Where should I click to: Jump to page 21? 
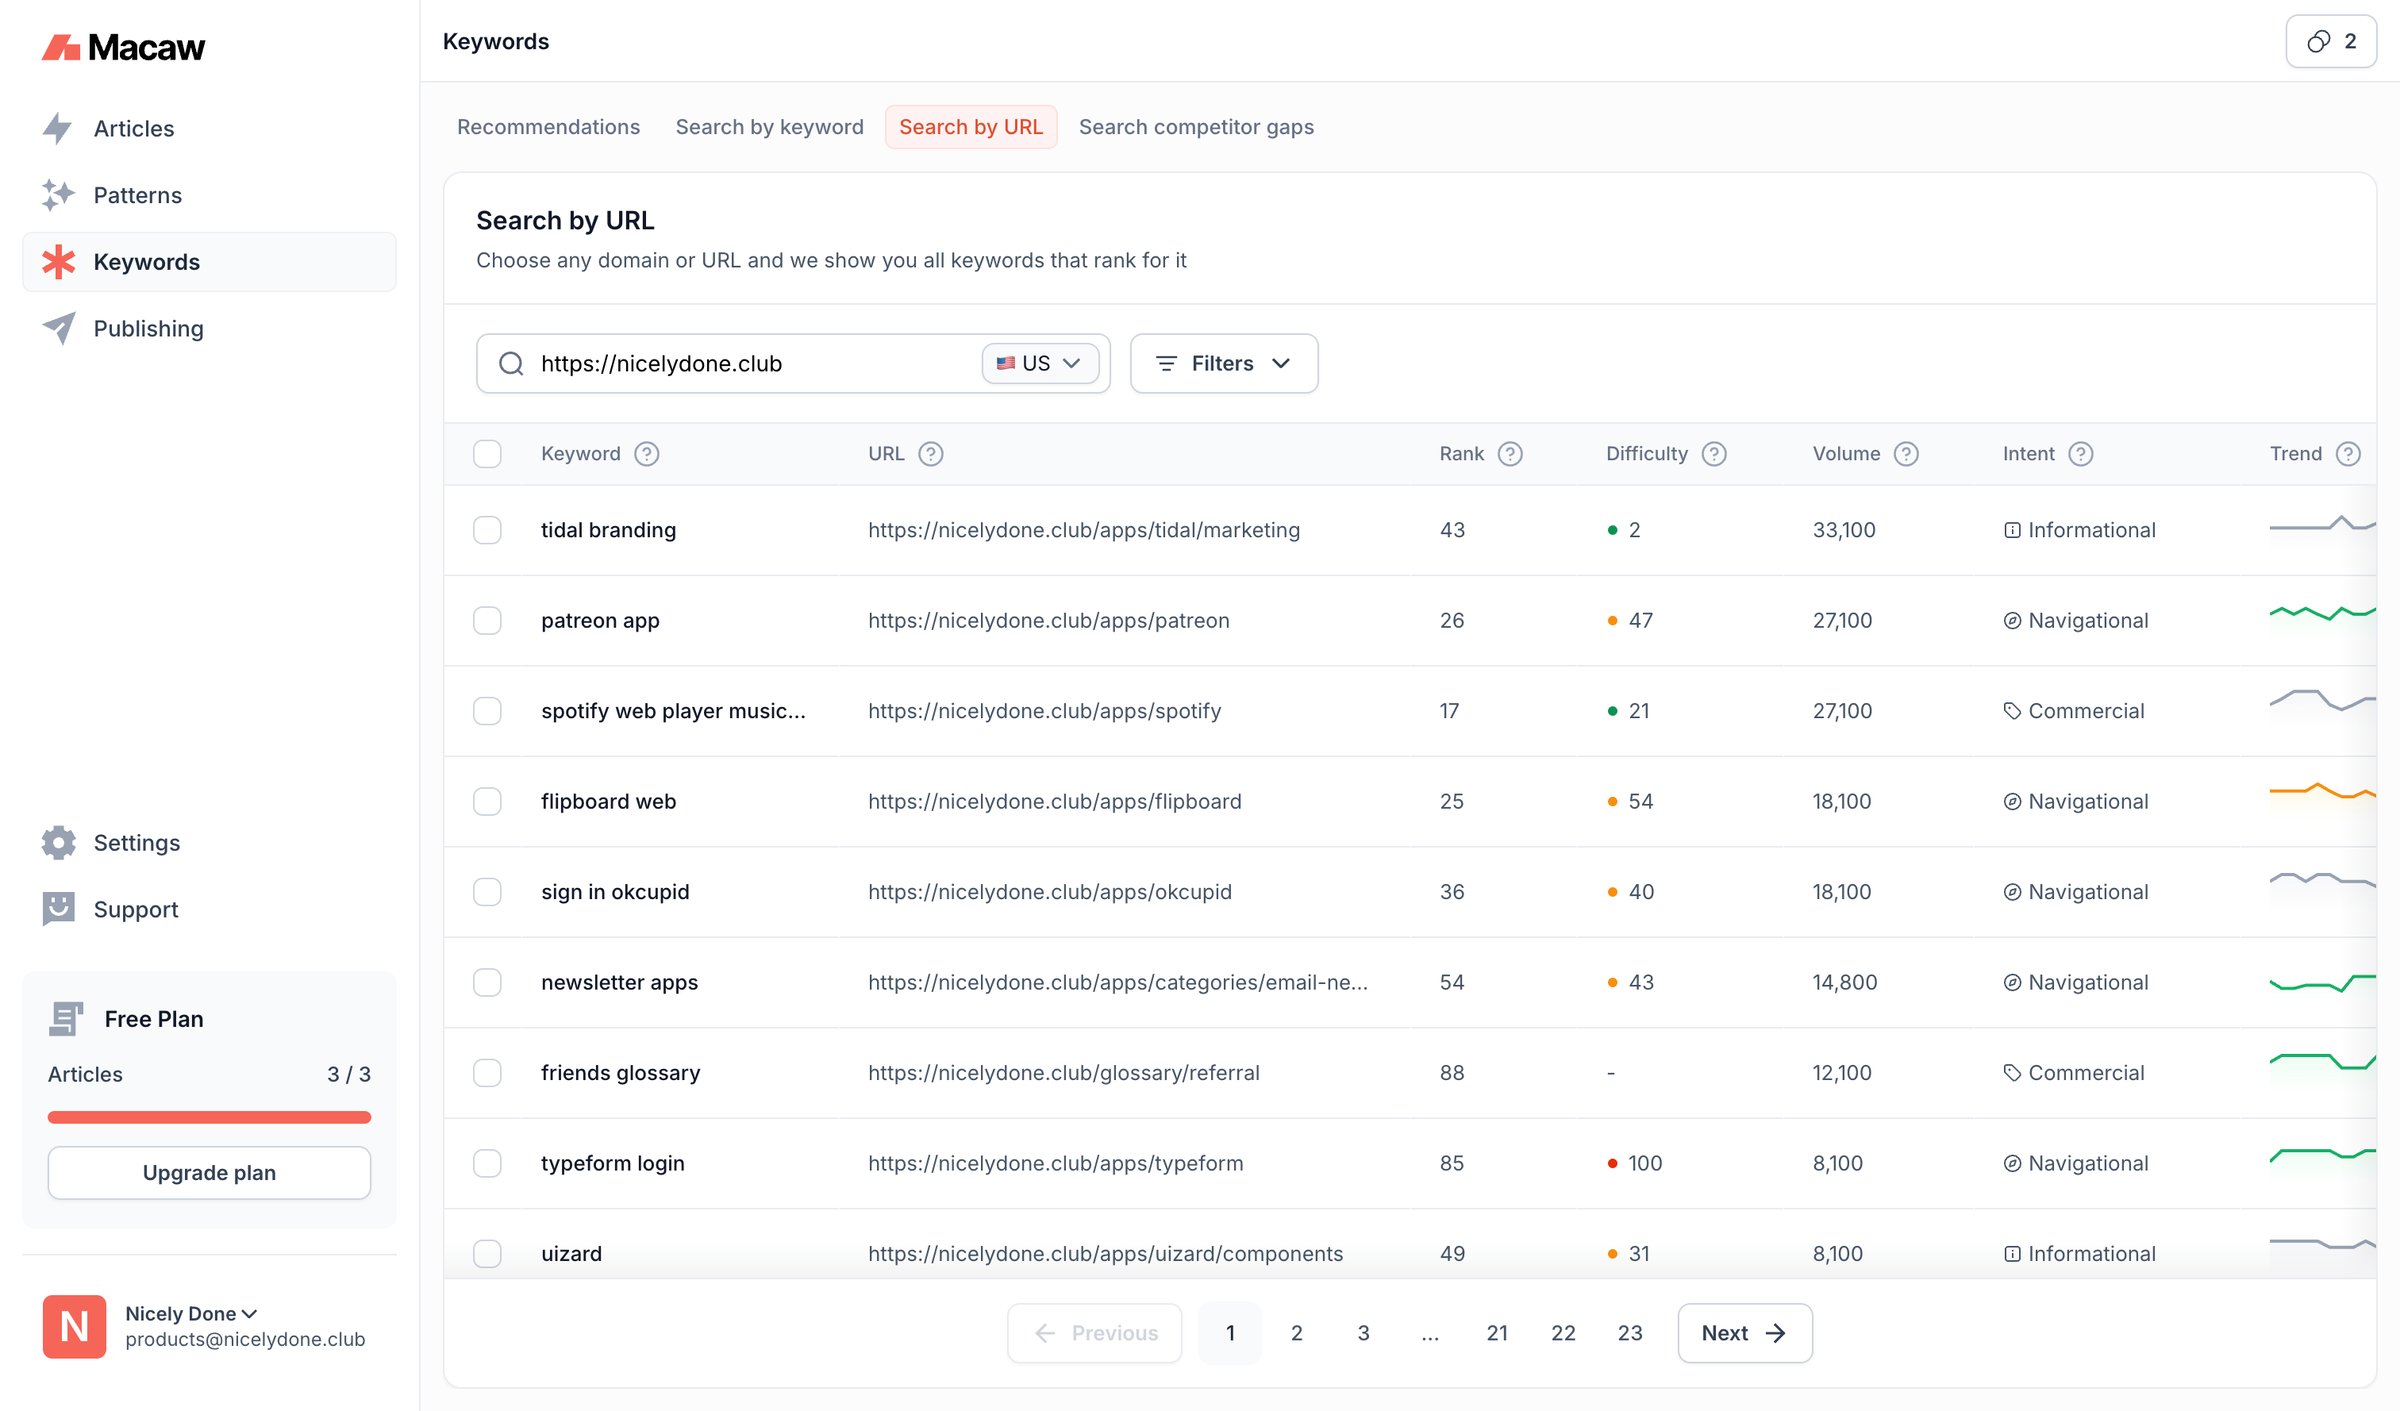(x=1497, y=1333)
